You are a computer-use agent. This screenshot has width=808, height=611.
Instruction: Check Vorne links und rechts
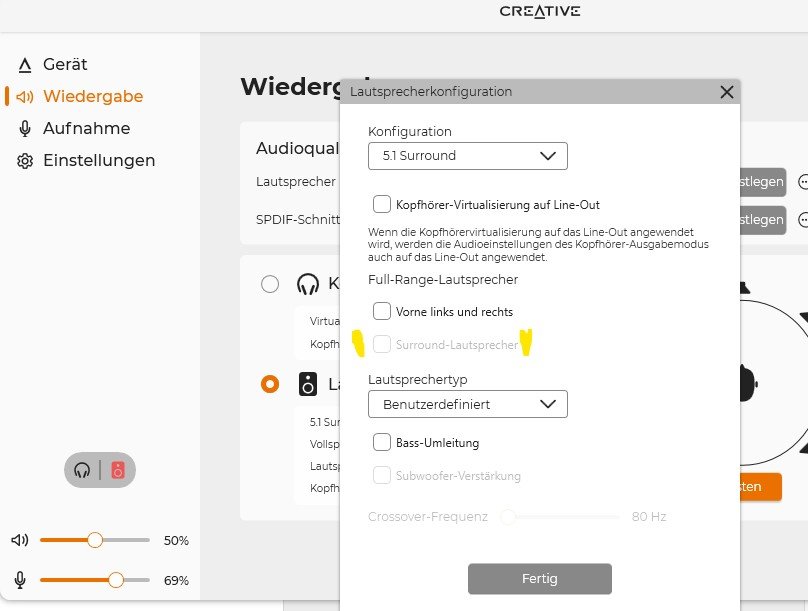coord(382,311)
